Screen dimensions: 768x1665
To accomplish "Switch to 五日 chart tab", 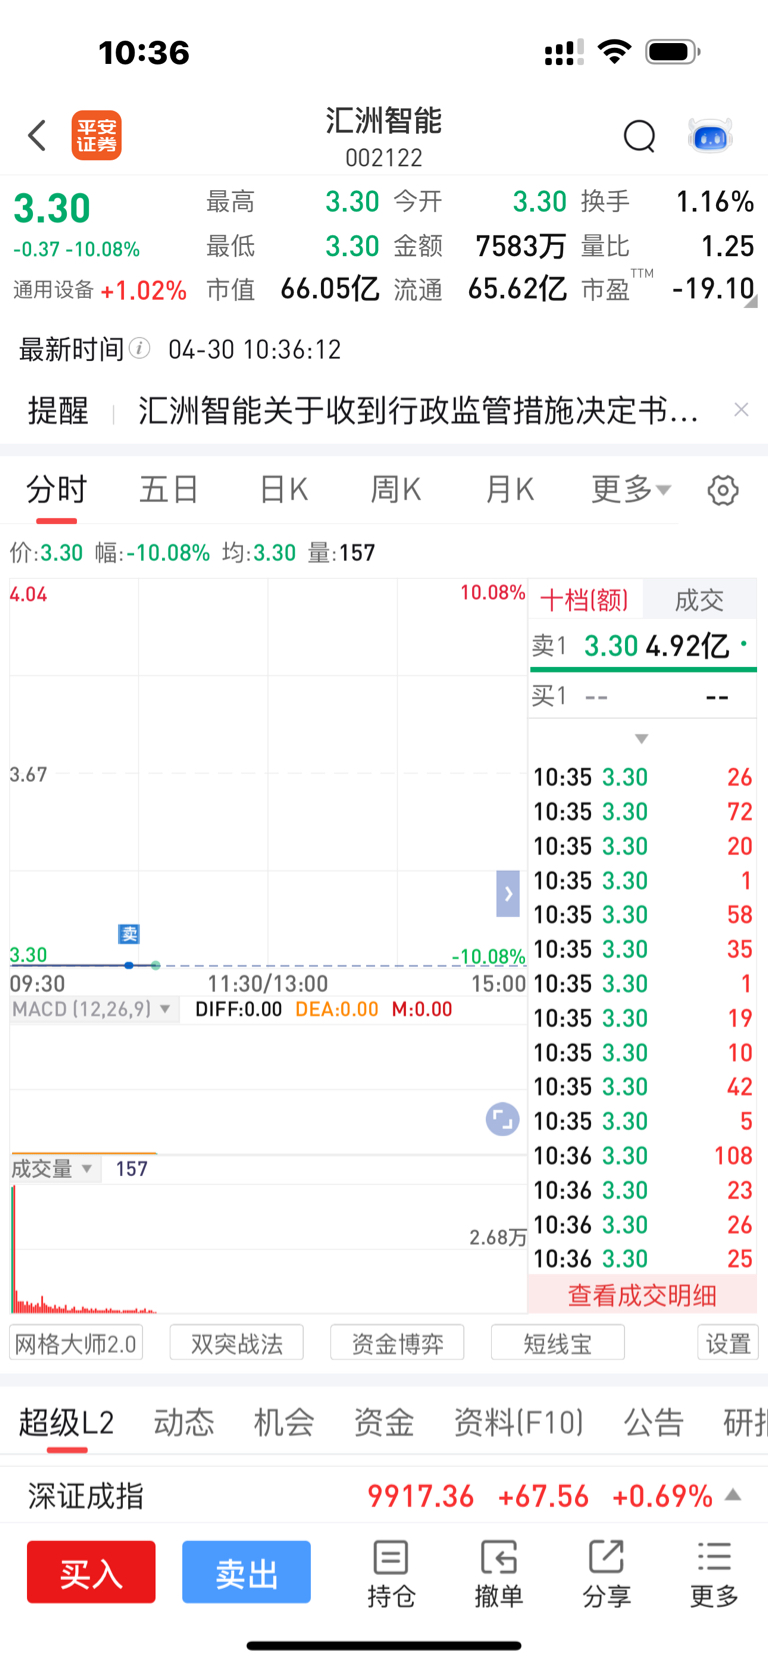I will click(169, 489).
